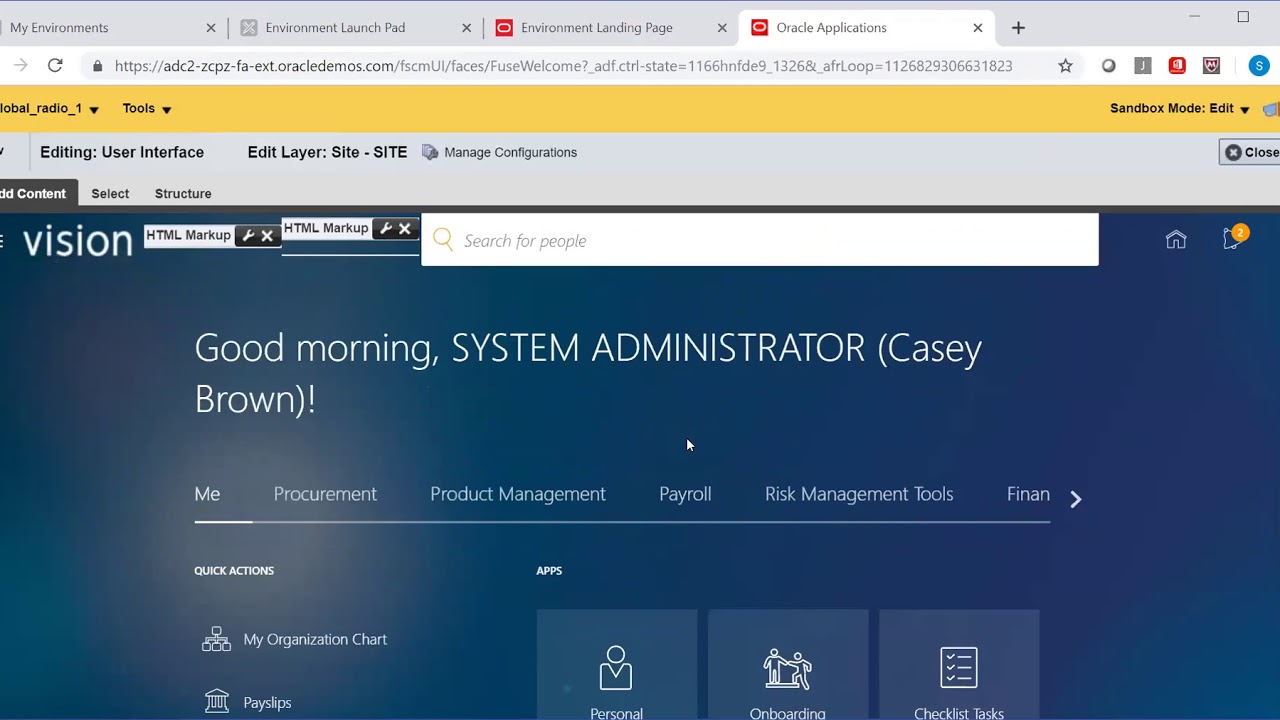This screenshot has width=1280, height=720.
Task: Click the vision logo
Action: tap(77, 241)
